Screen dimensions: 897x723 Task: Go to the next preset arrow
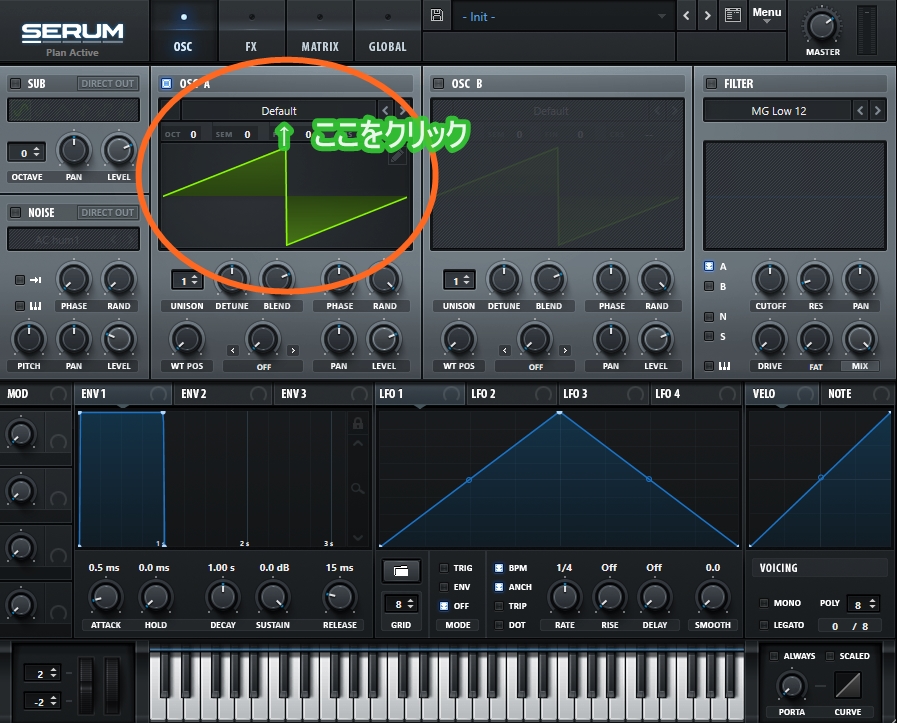(708, 16)
